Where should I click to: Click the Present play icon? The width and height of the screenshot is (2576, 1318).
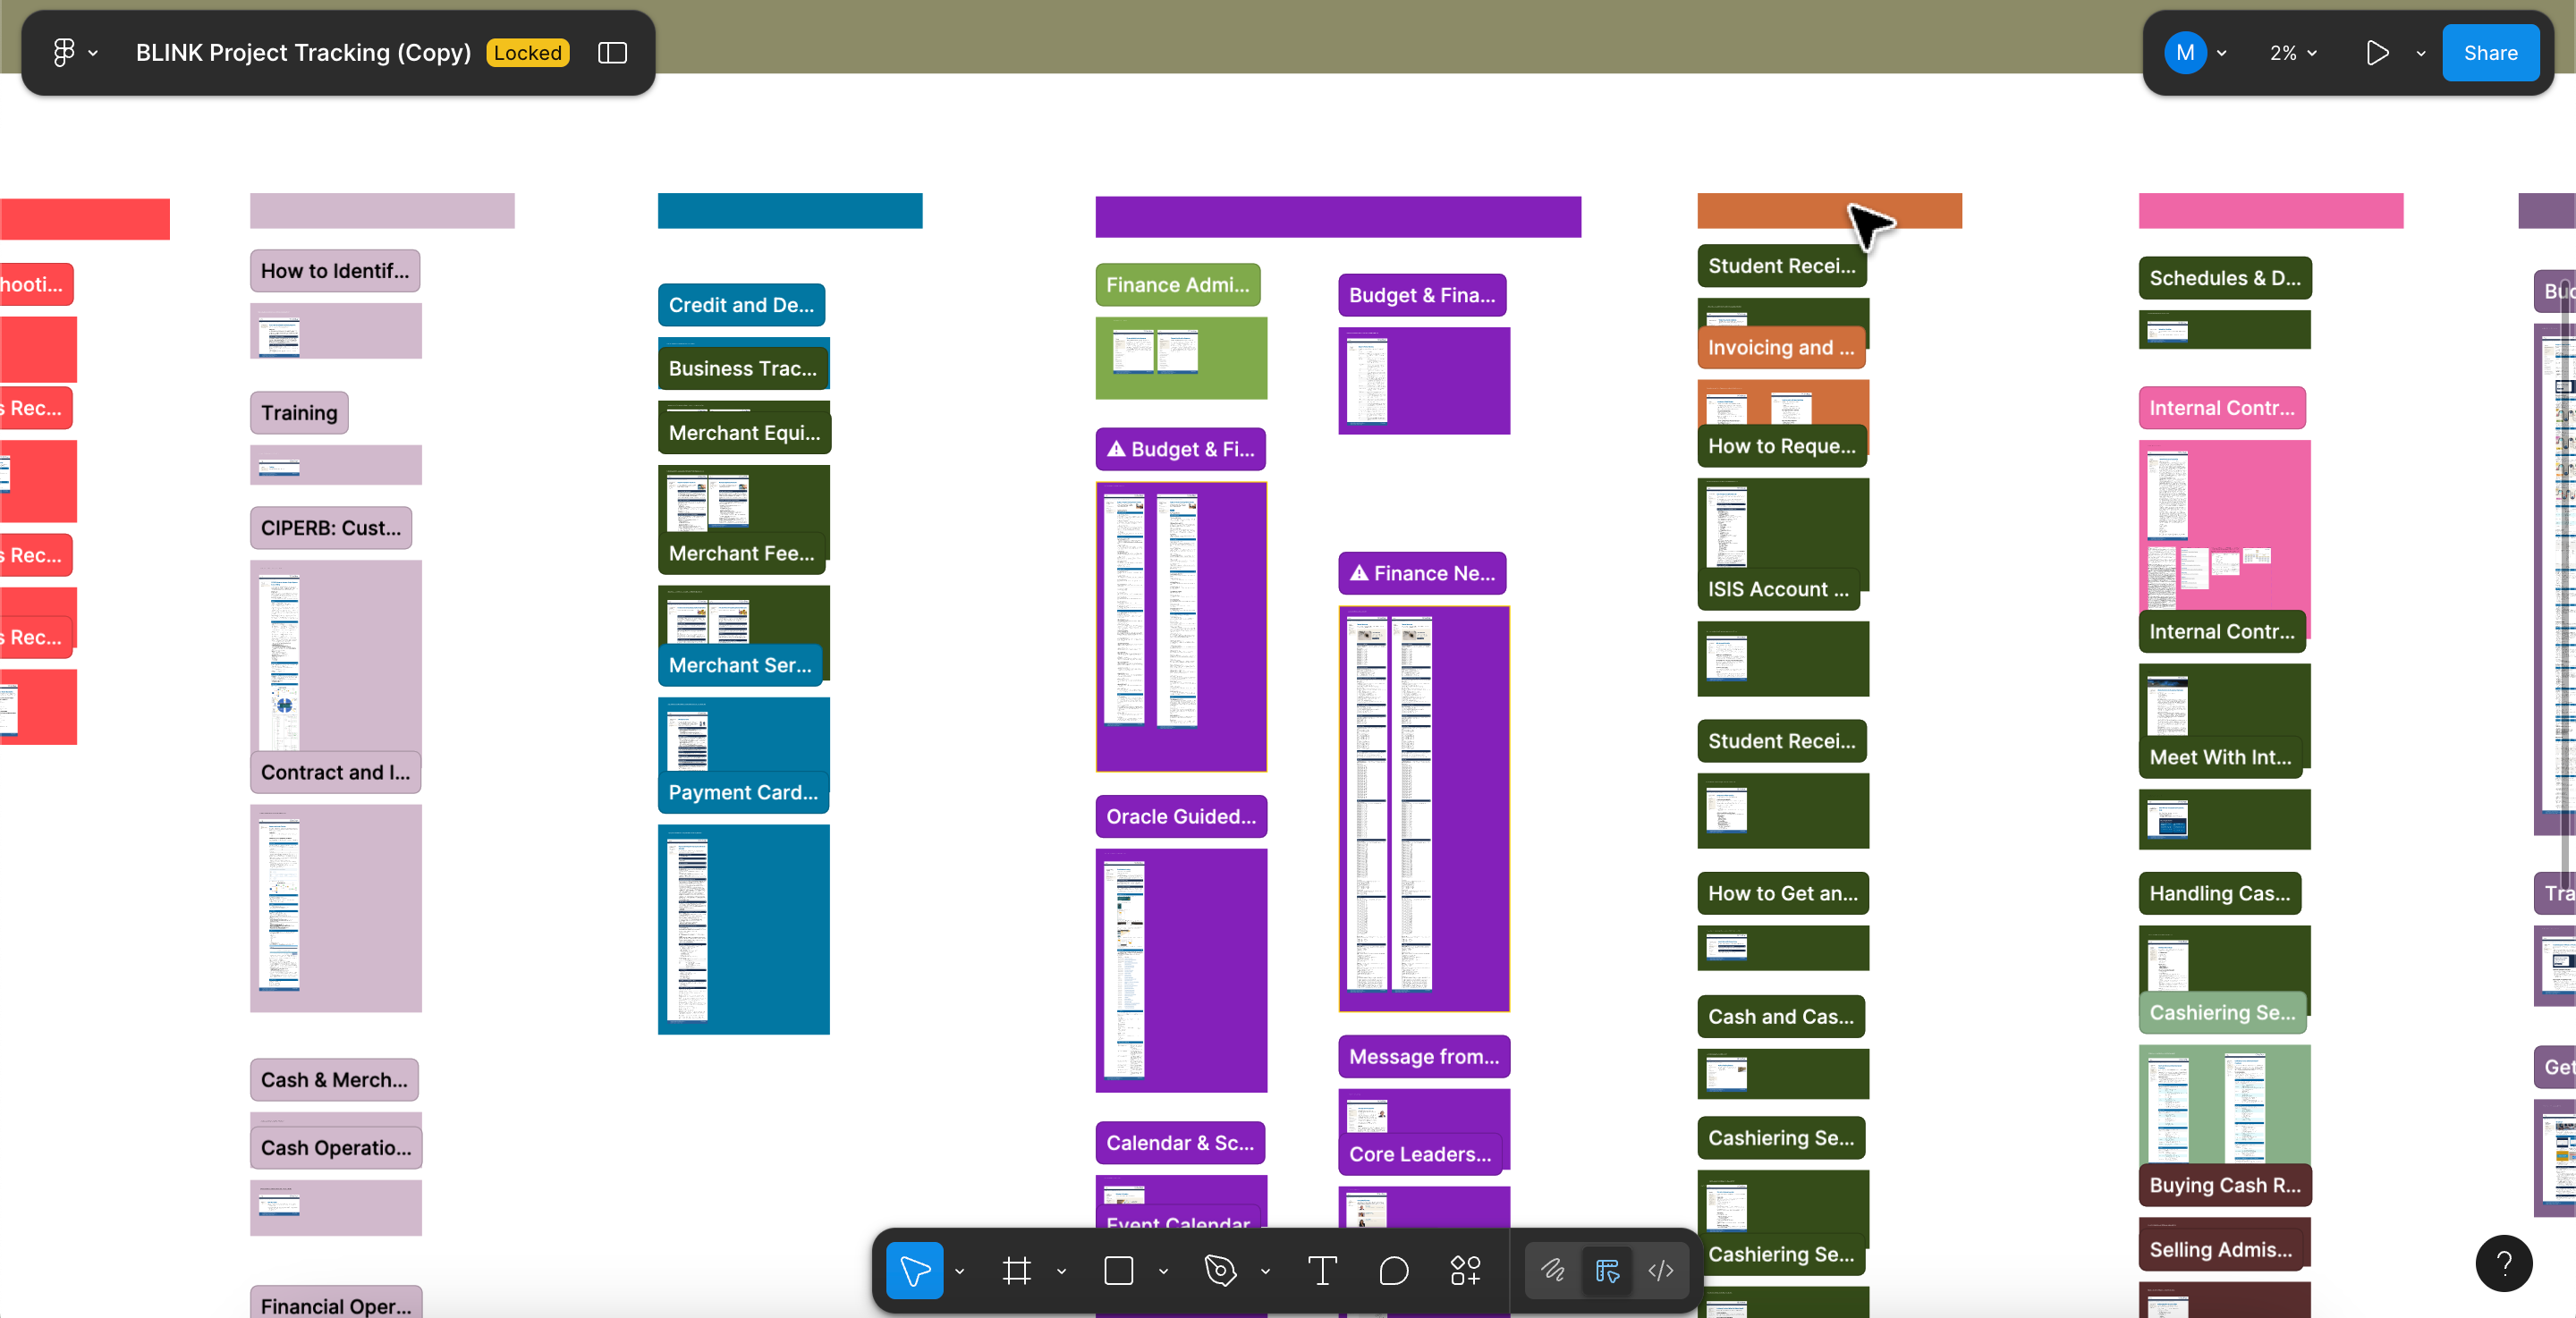tap(2377, 53)
